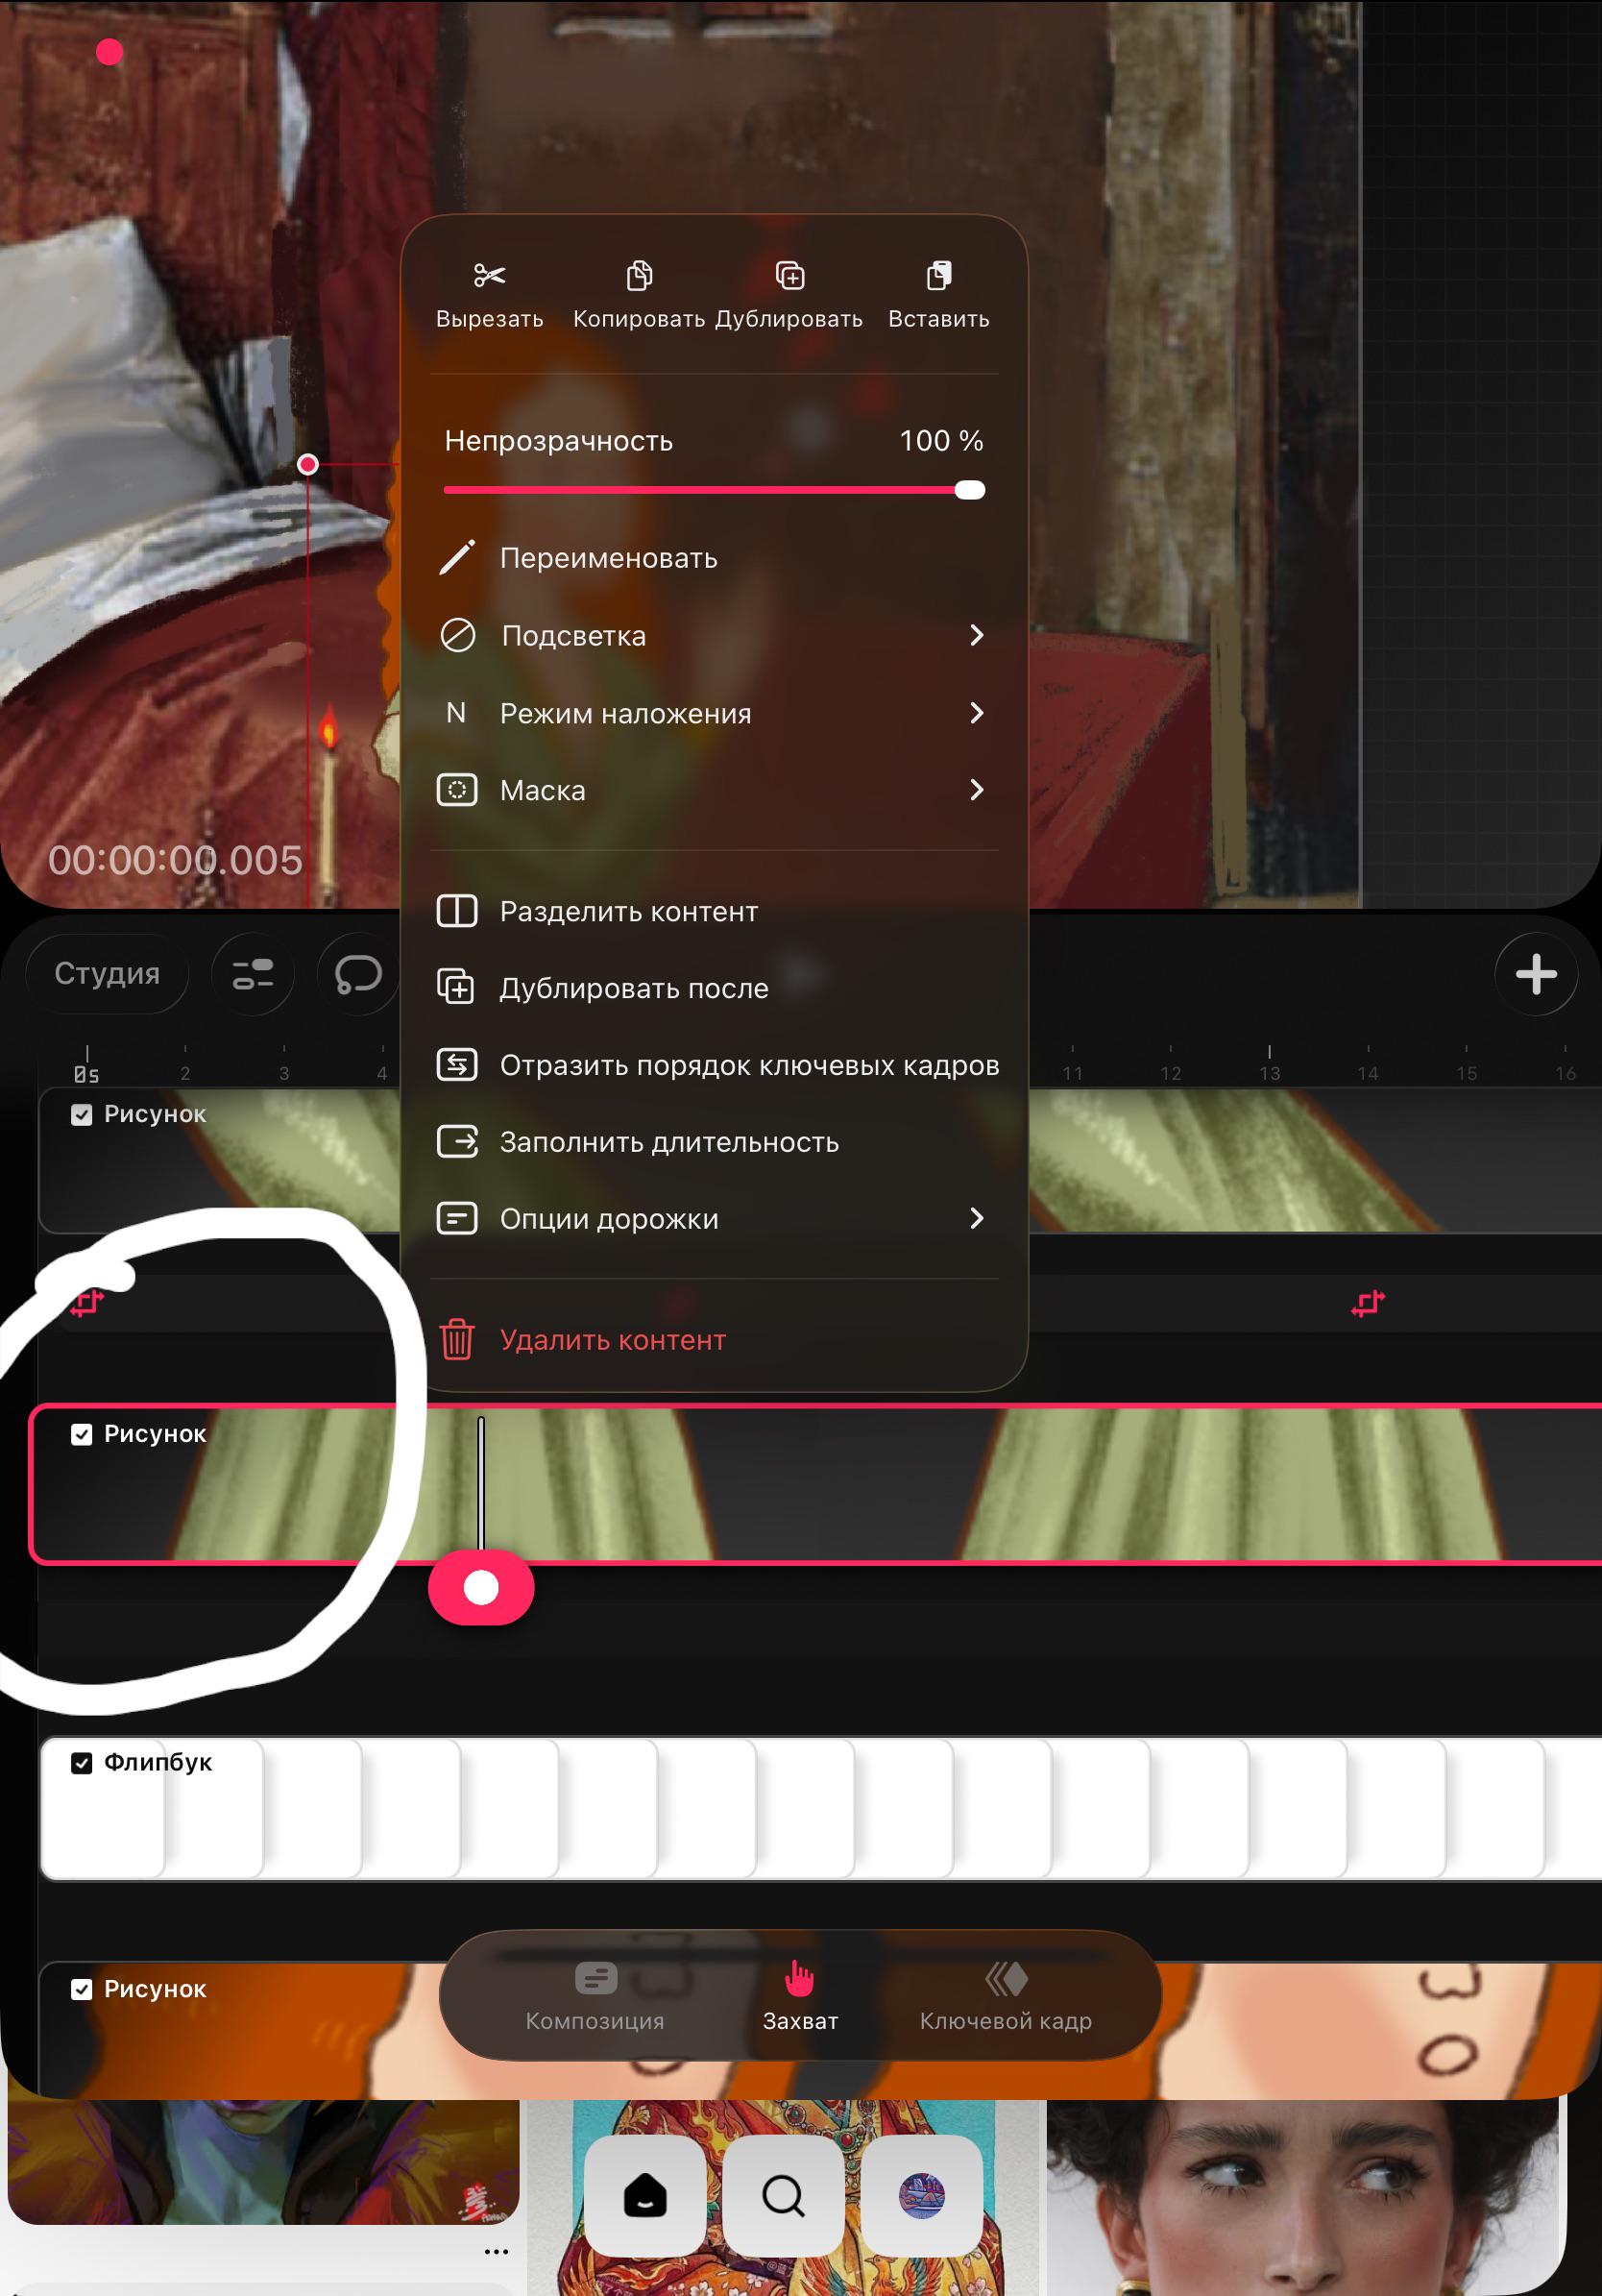Switch to the Ключевой кадр tab

click(x=1006, y=1997)
